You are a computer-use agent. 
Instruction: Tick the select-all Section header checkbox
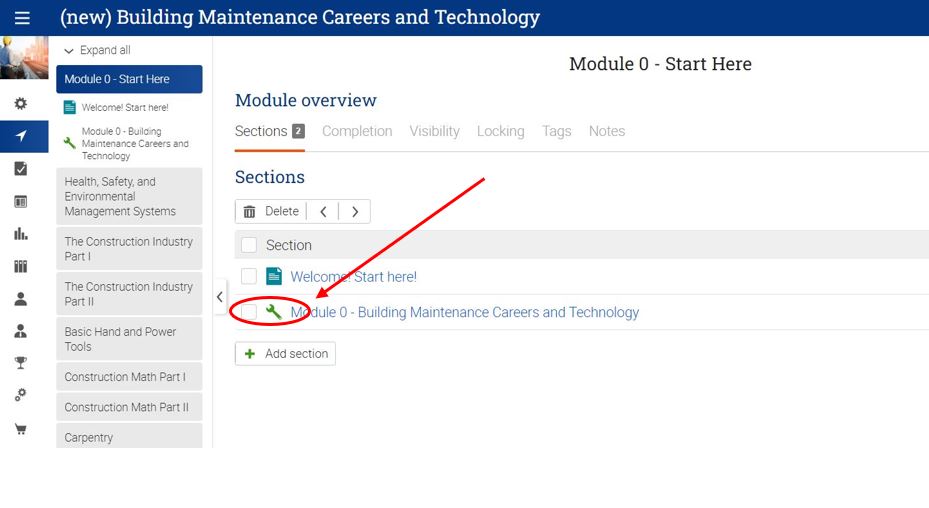(x=249, y=245)
